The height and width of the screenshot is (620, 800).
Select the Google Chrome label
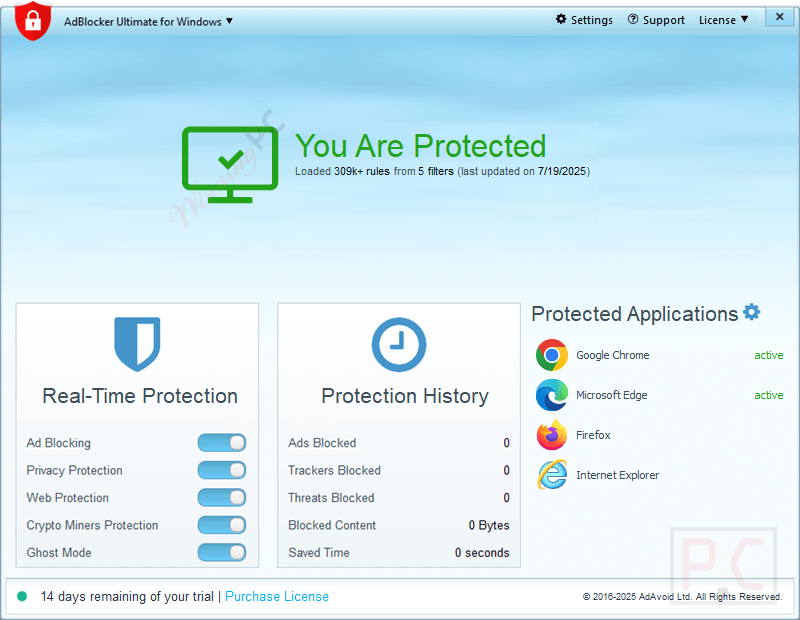(613, 355)
